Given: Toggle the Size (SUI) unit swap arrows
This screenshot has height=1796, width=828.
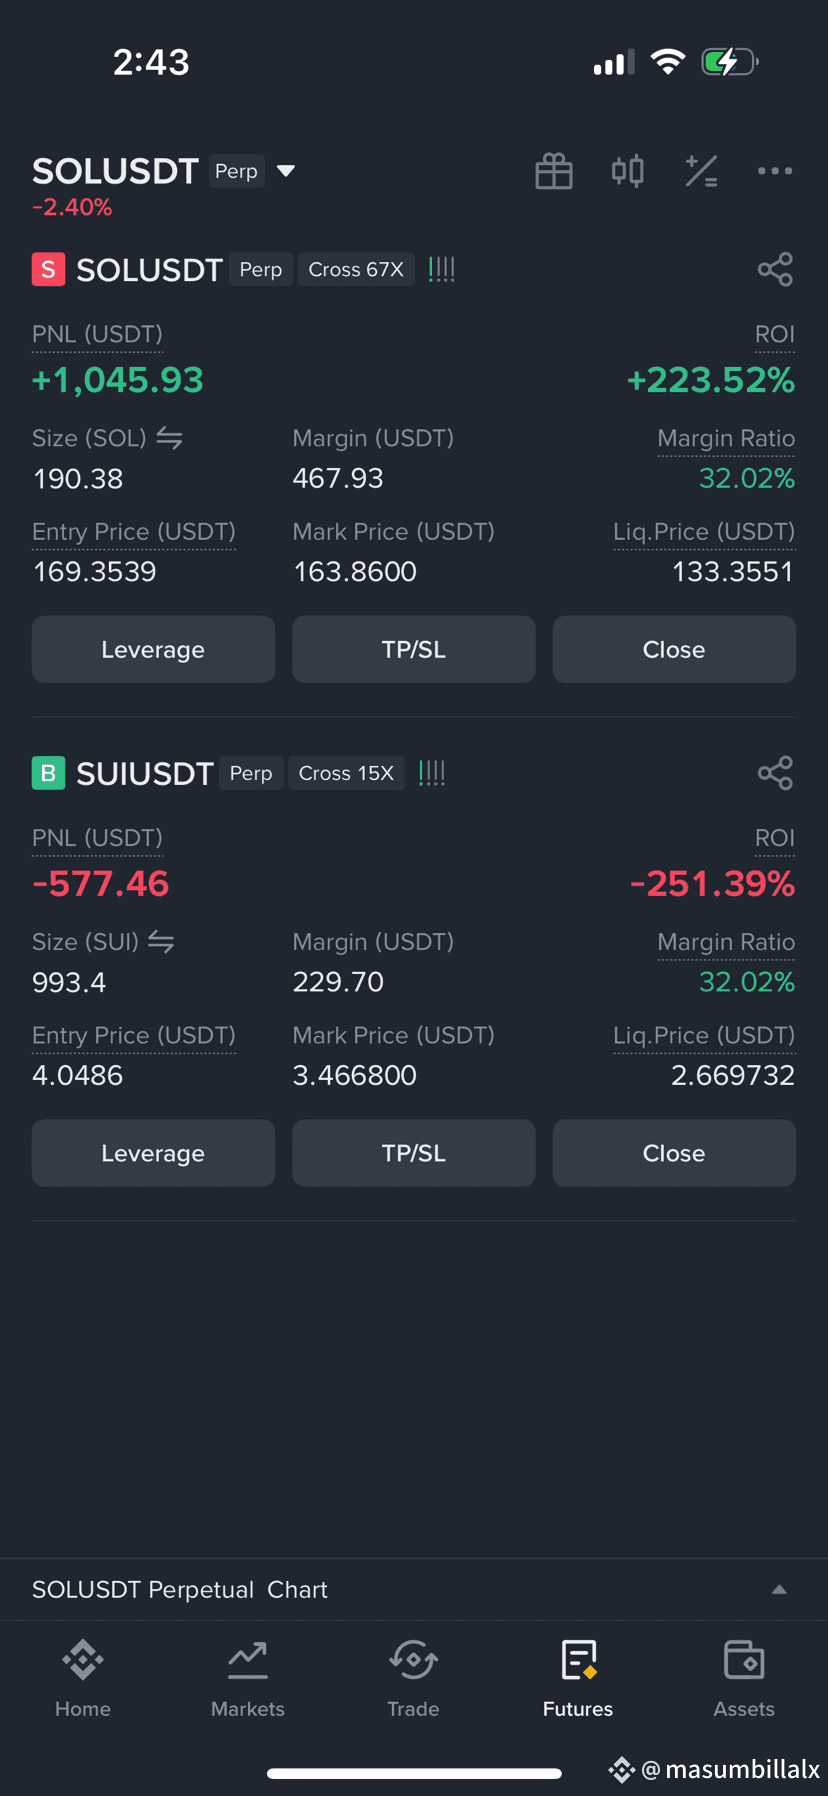Looking at the screenshot, I should [161, 942].
